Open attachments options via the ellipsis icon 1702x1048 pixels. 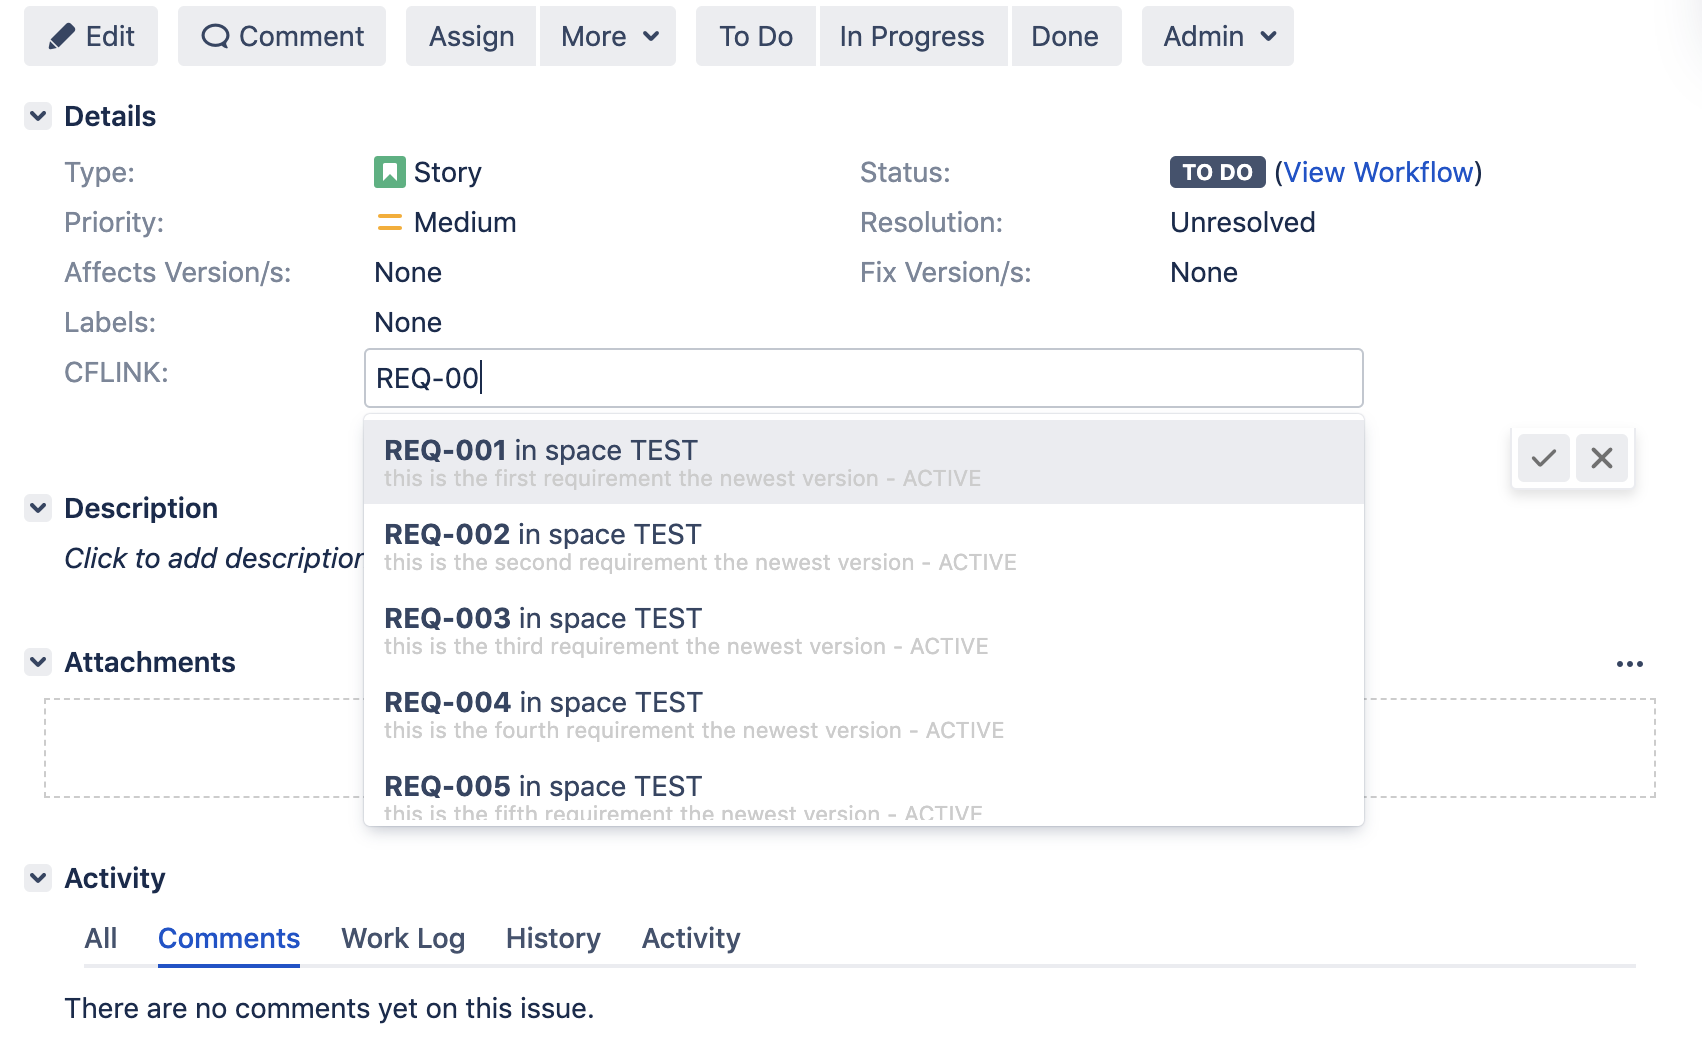tap(1630, 663)
